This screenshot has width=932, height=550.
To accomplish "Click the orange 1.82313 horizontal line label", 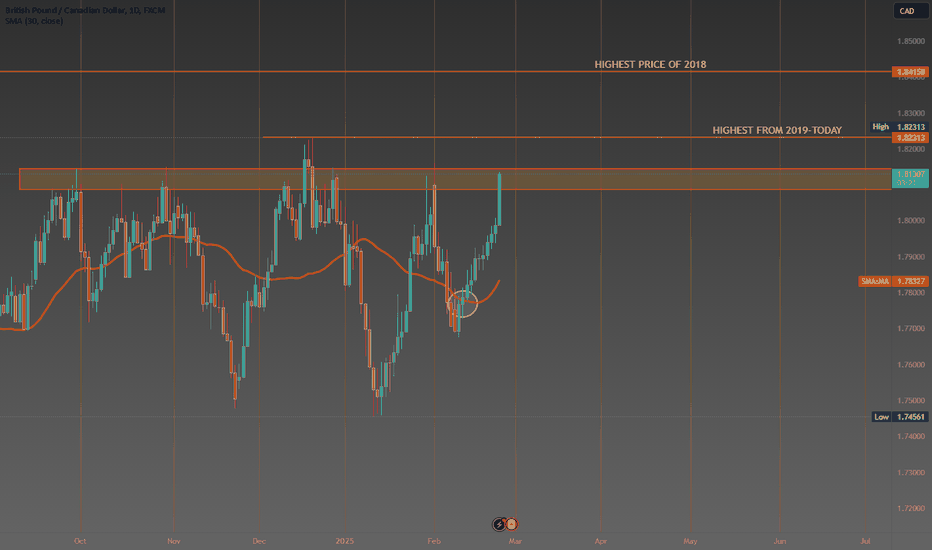I will pos(909,138).
